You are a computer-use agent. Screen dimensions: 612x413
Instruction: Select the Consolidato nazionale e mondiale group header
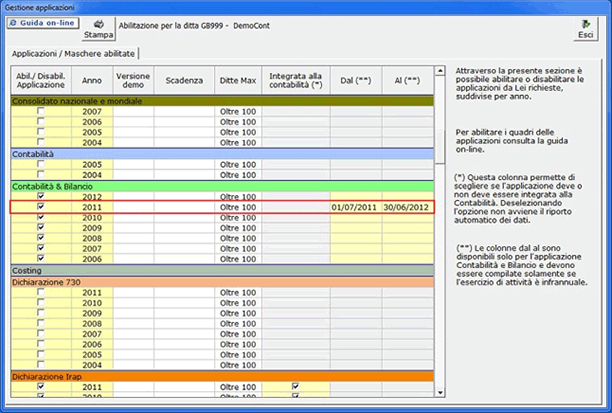click(222, 101)
